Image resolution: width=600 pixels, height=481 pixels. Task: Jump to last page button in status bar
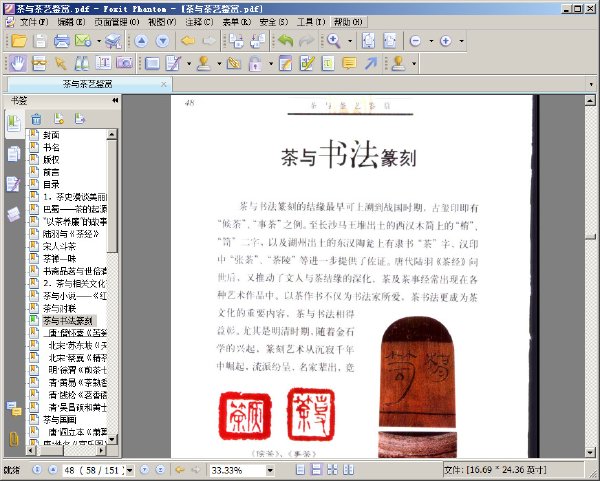click(161, 470)
